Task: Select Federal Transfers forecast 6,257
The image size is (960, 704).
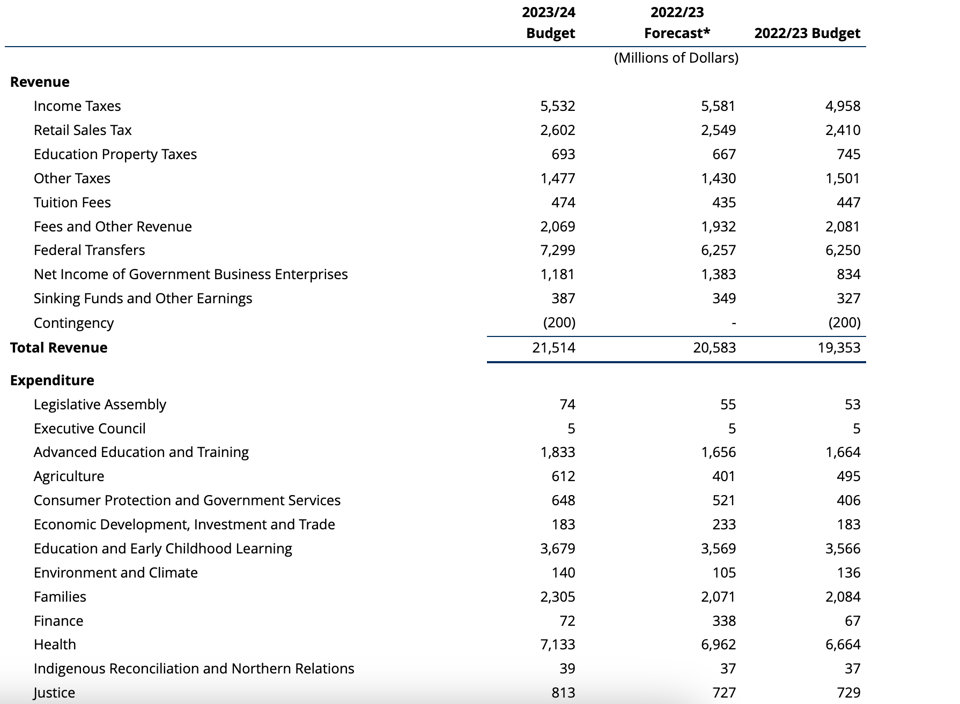Action: (718, 250)
